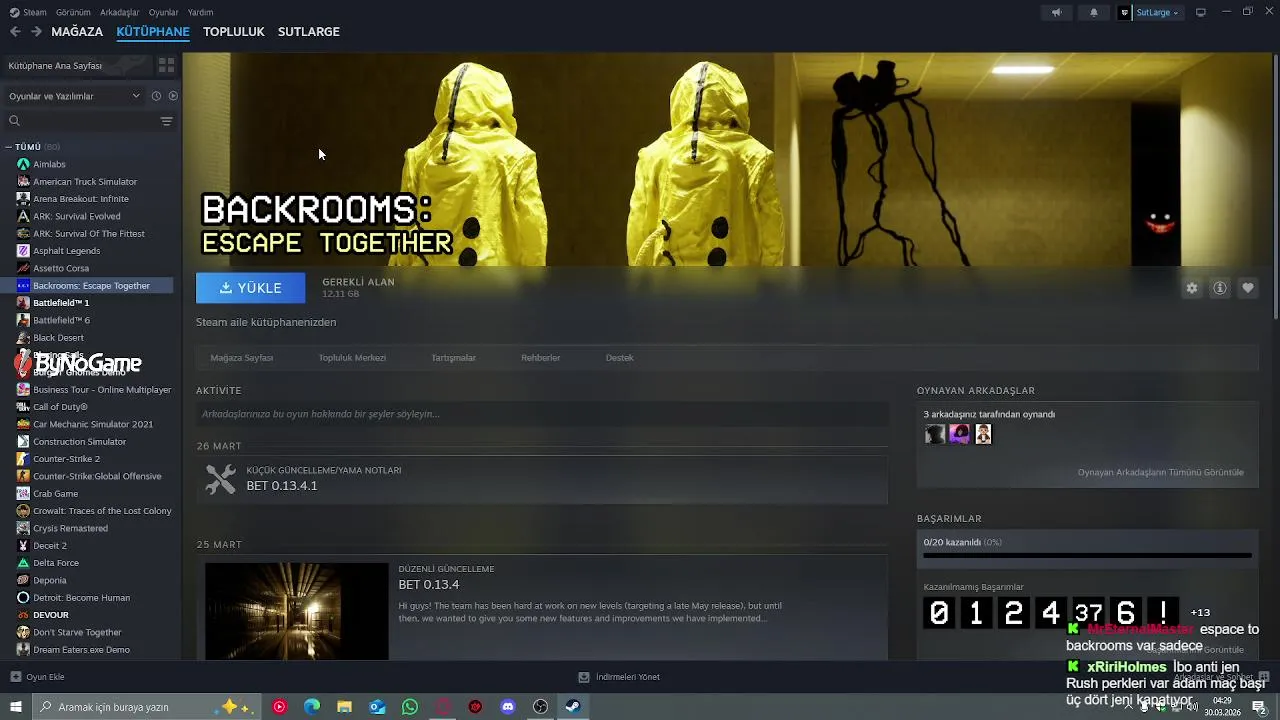The width and height of the screenshot is (1280, 720).
Task: Open Destek link
Action: [x=620, y=358]
